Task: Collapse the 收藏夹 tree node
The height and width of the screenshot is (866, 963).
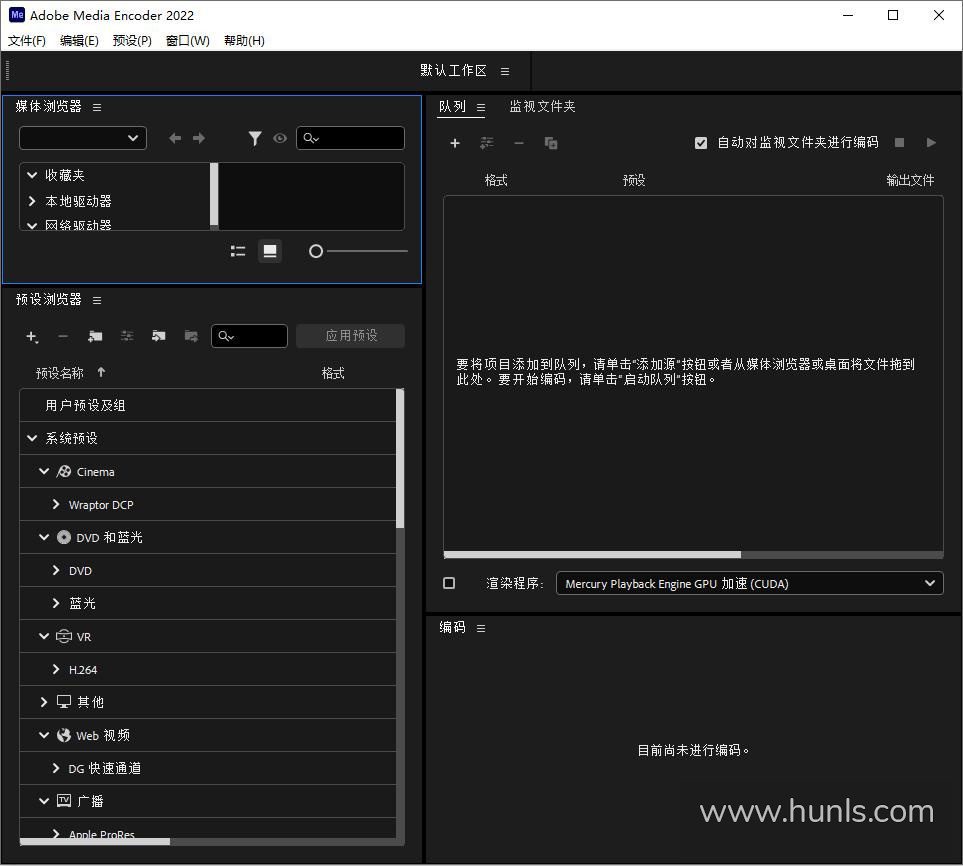Action: tap(32, 175)
